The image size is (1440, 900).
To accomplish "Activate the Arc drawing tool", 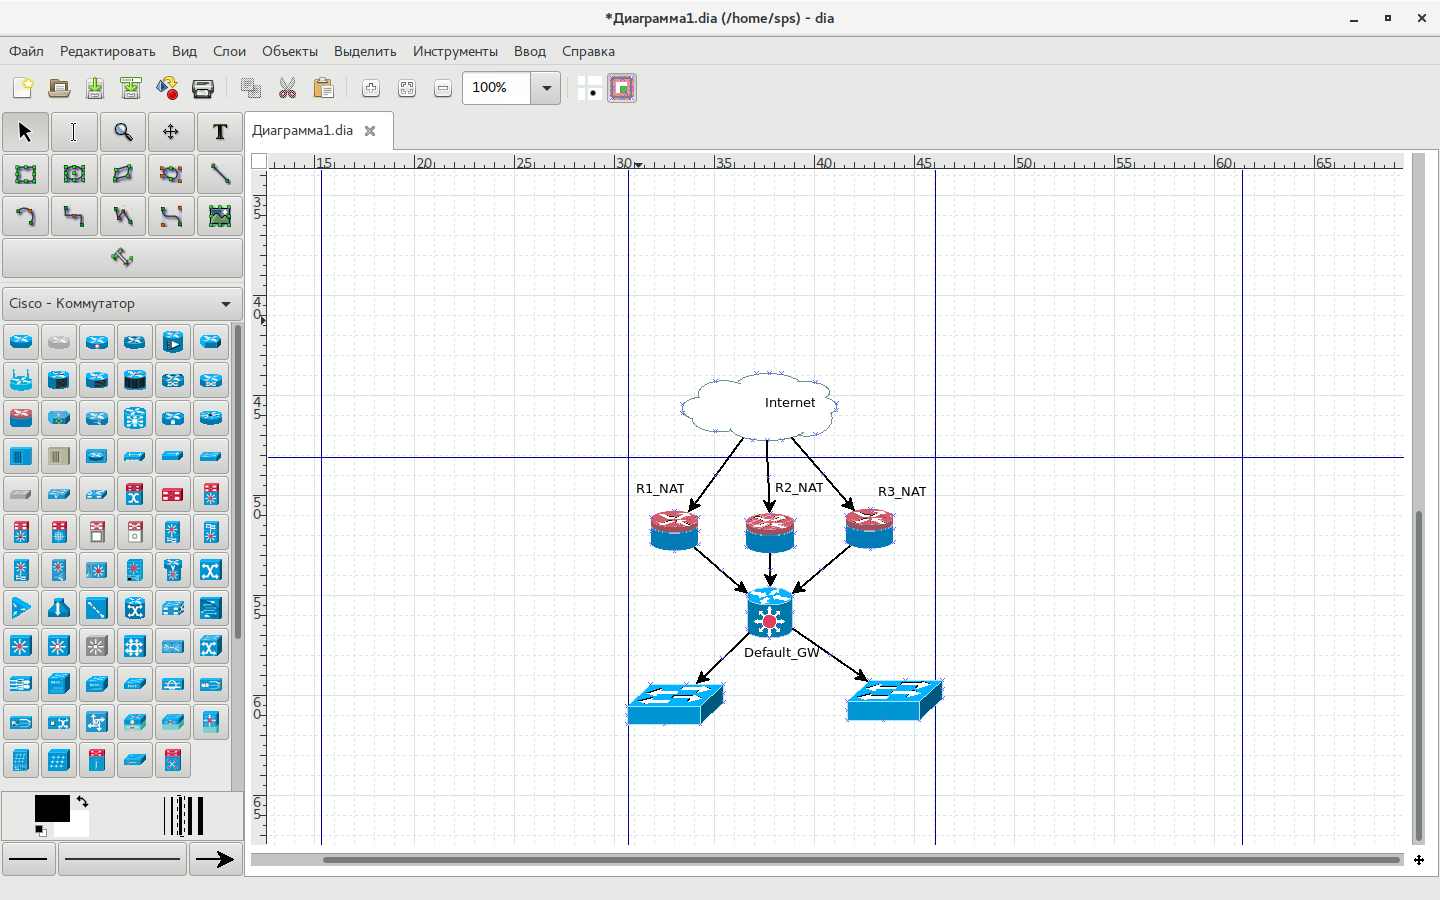I will [25, 216].
